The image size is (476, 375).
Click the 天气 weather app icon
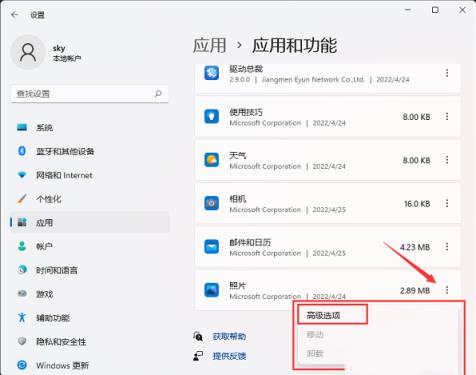point(212,160)
